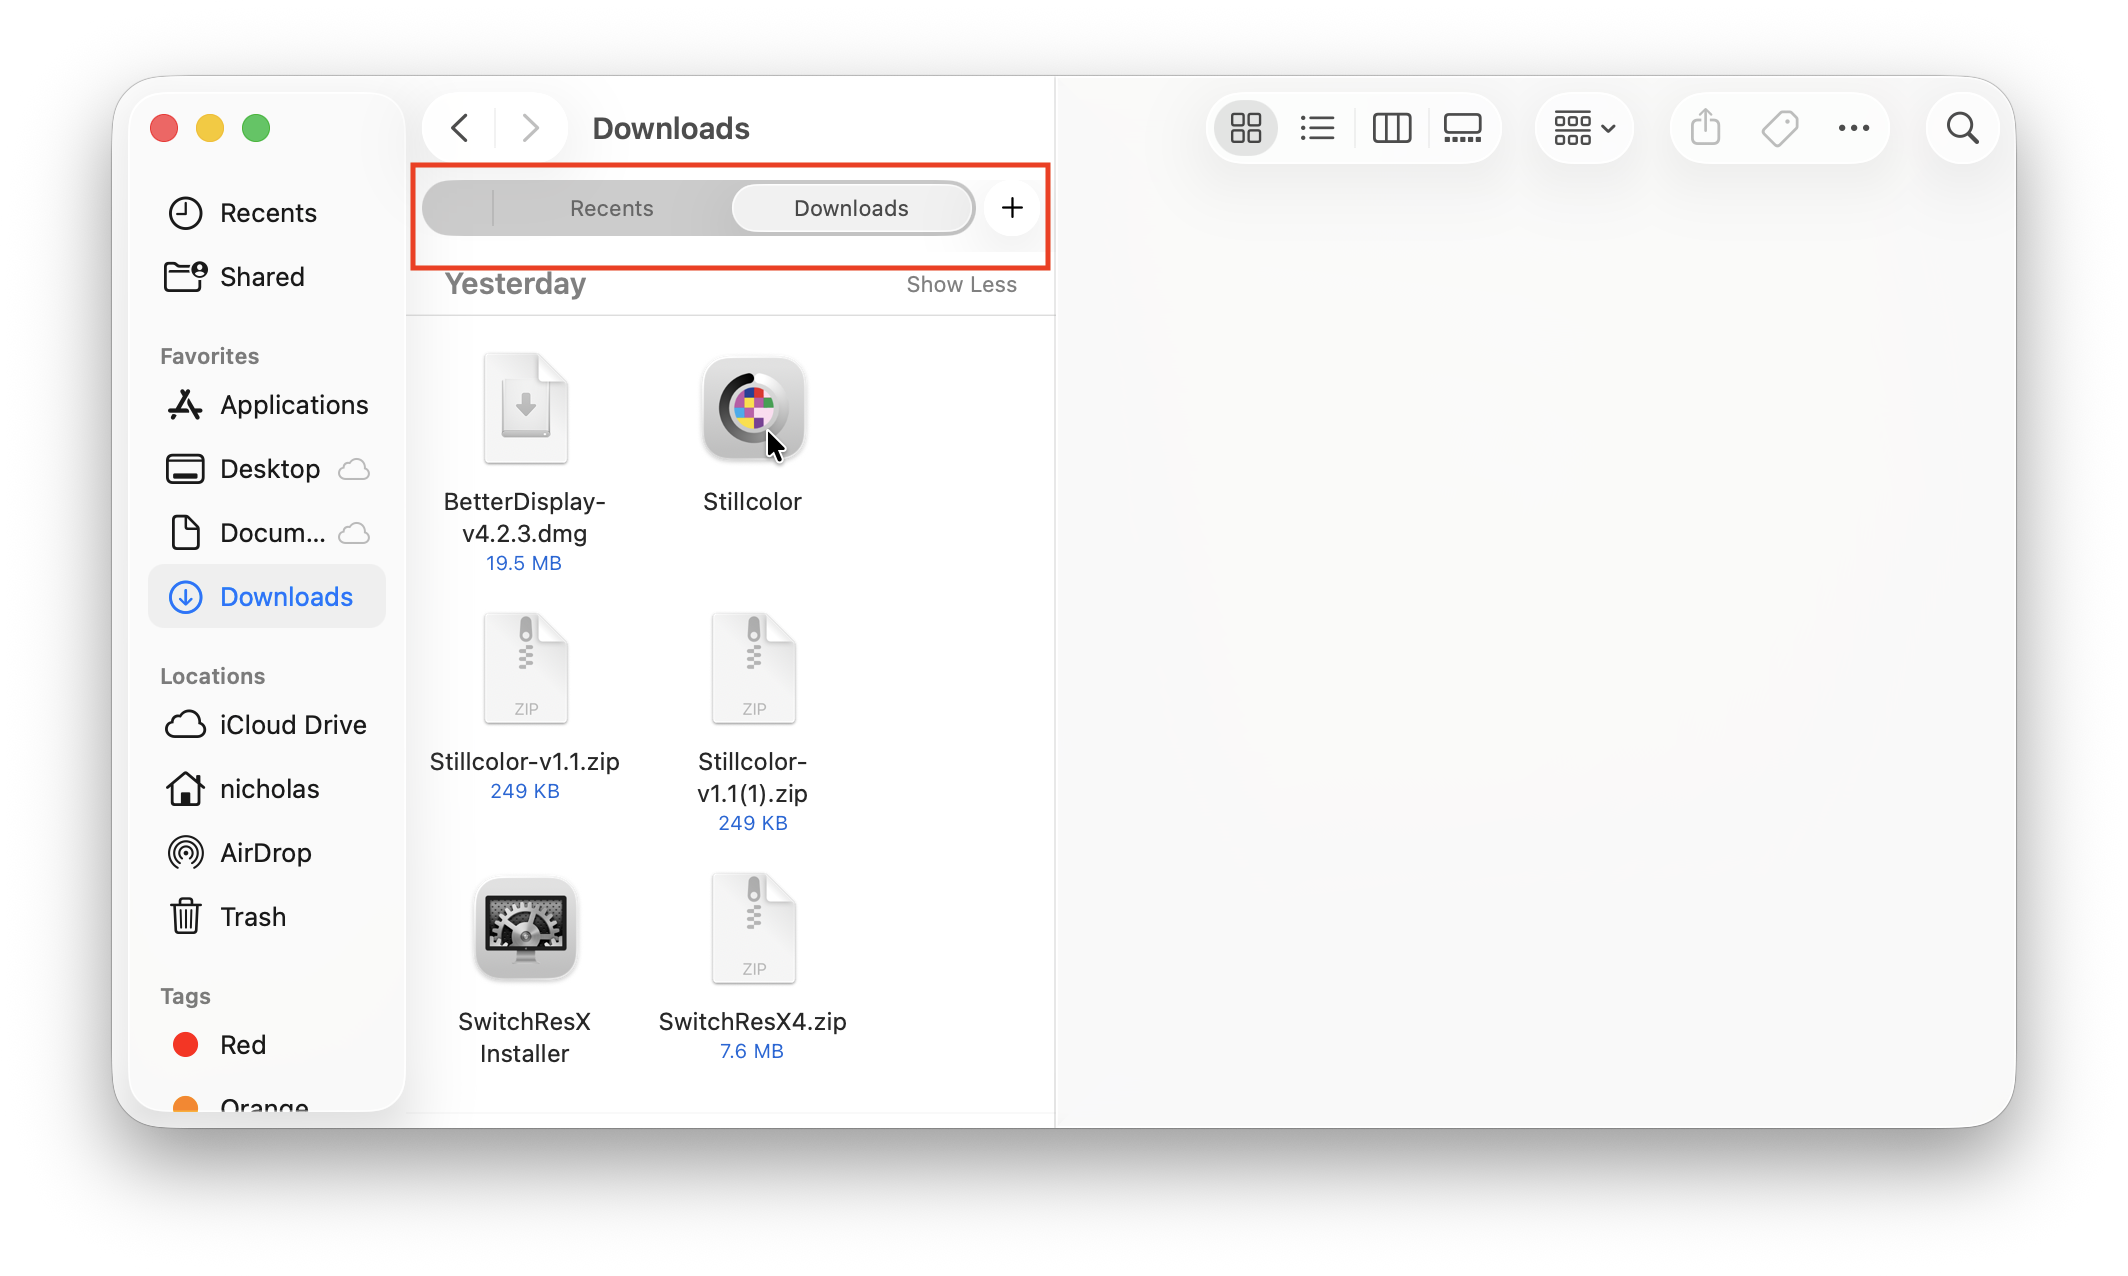The image size is (2128, 1276).
Task: Add a new tab with plus button
Action: point(1012,208)
